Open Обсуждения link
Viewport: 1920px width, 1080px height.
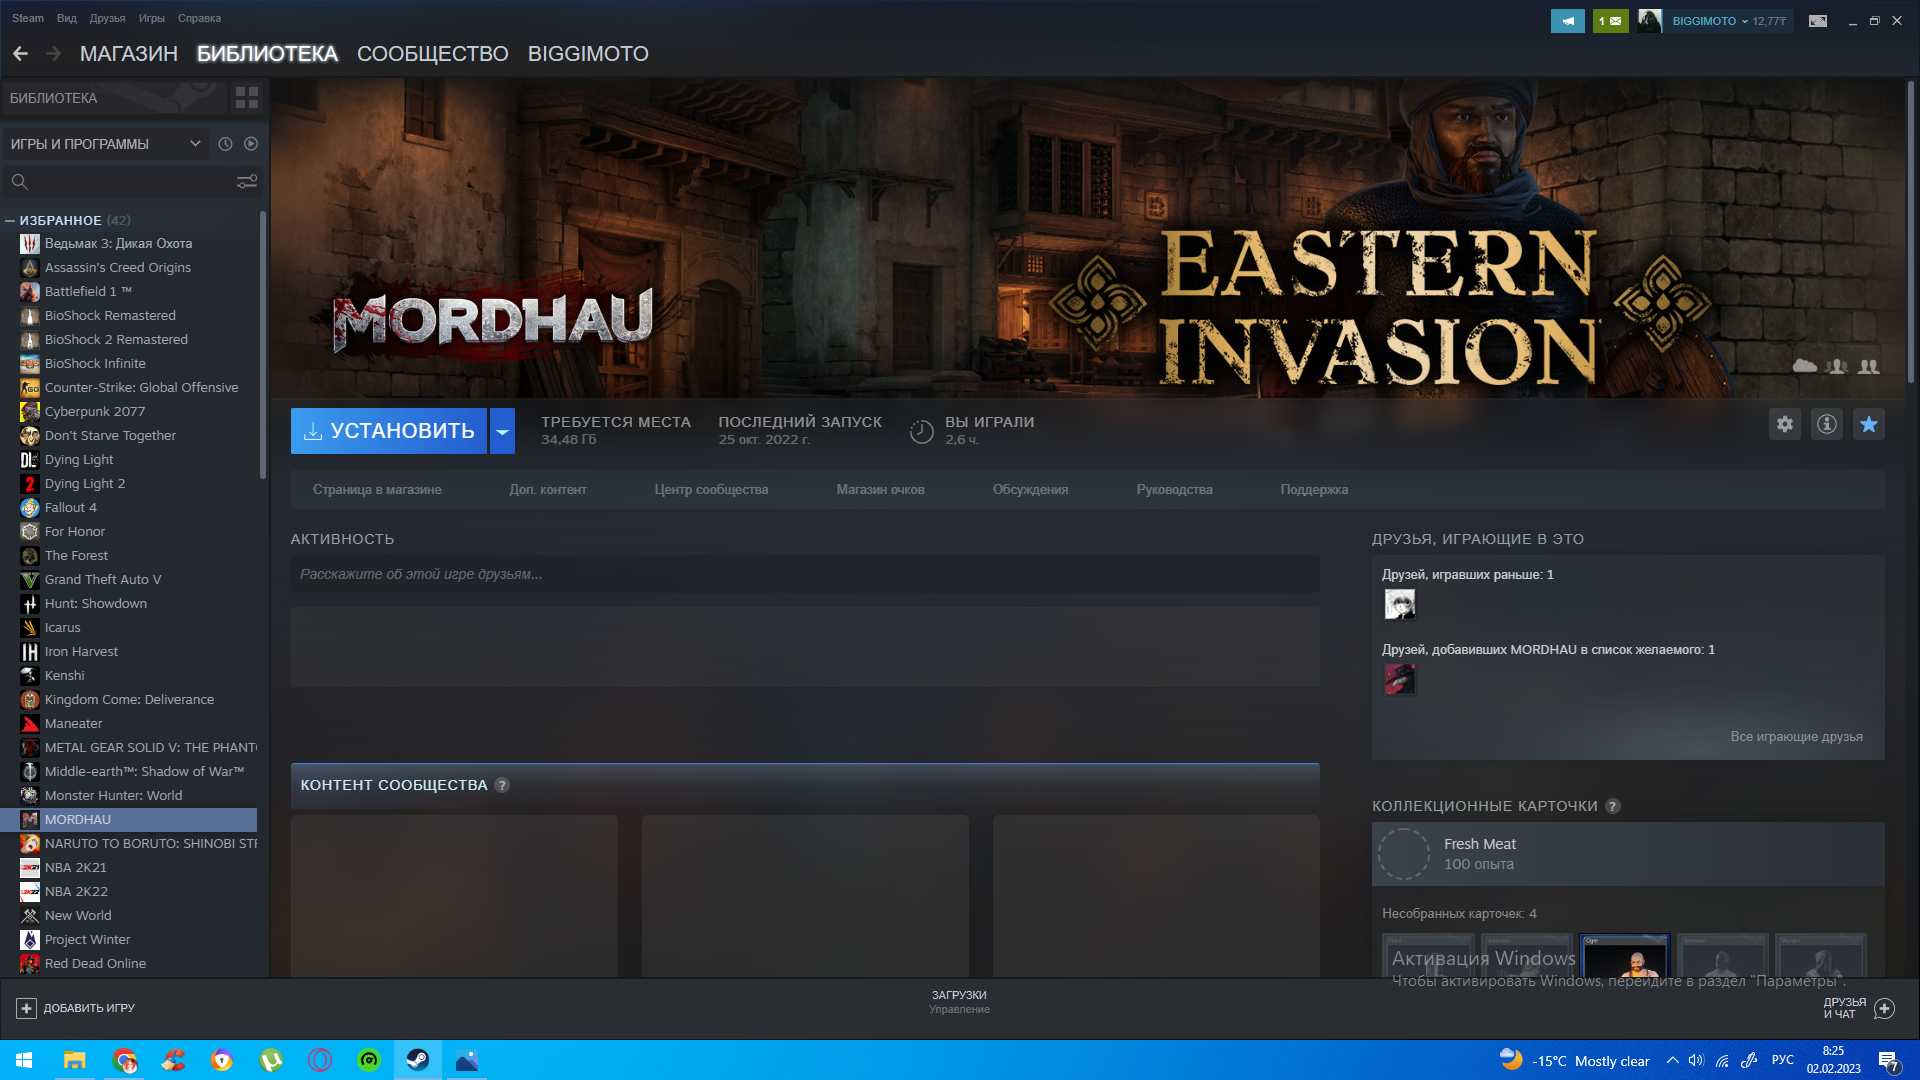point(1030,490)
